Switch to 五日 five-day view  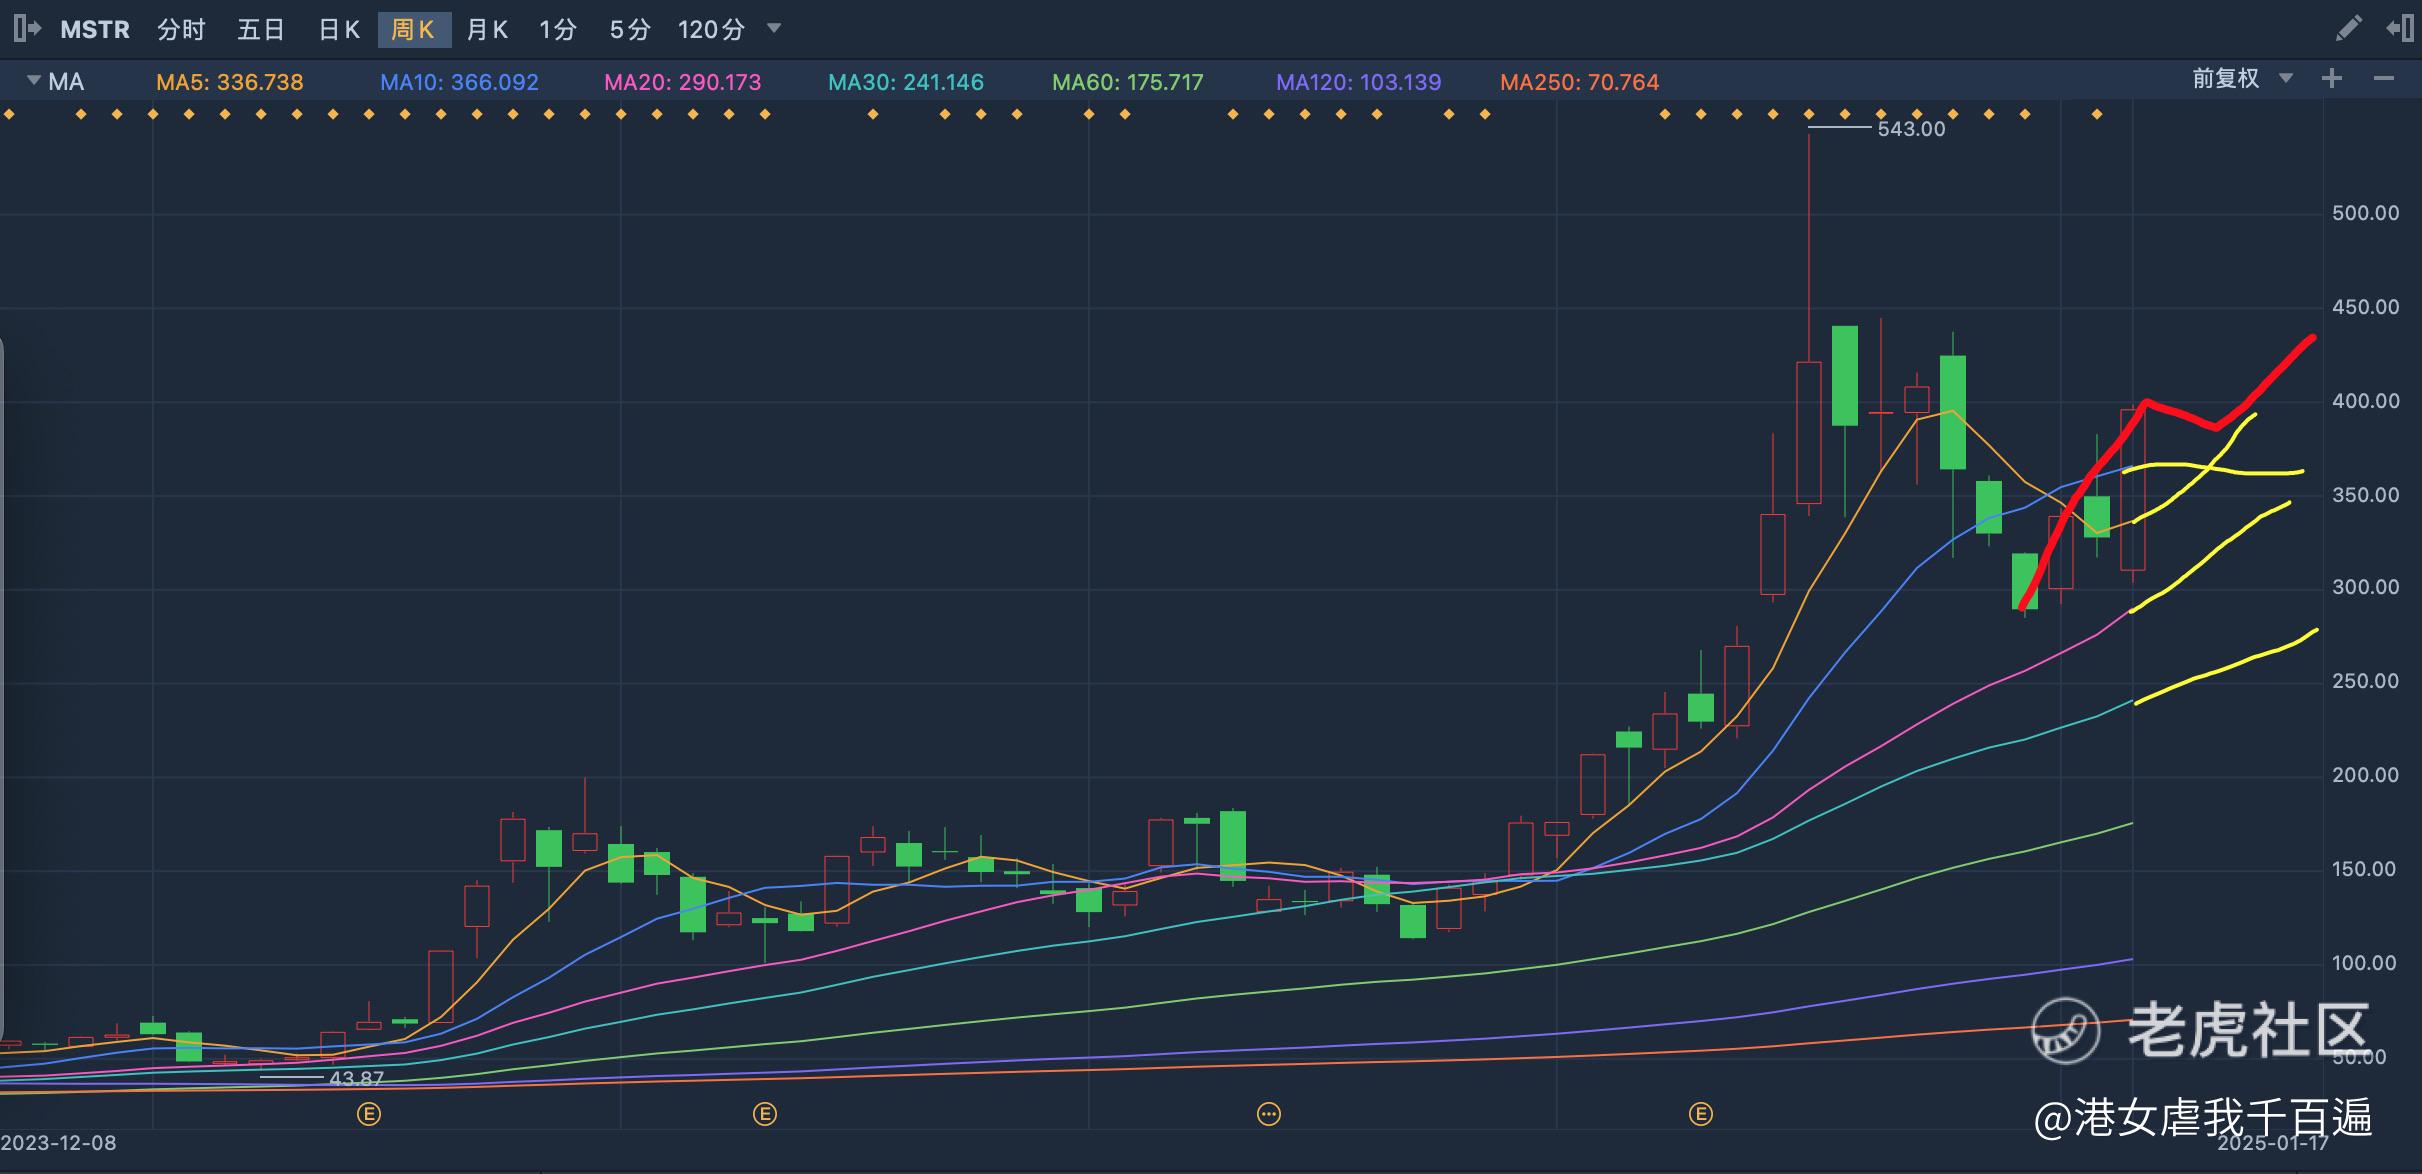point(261,30)
